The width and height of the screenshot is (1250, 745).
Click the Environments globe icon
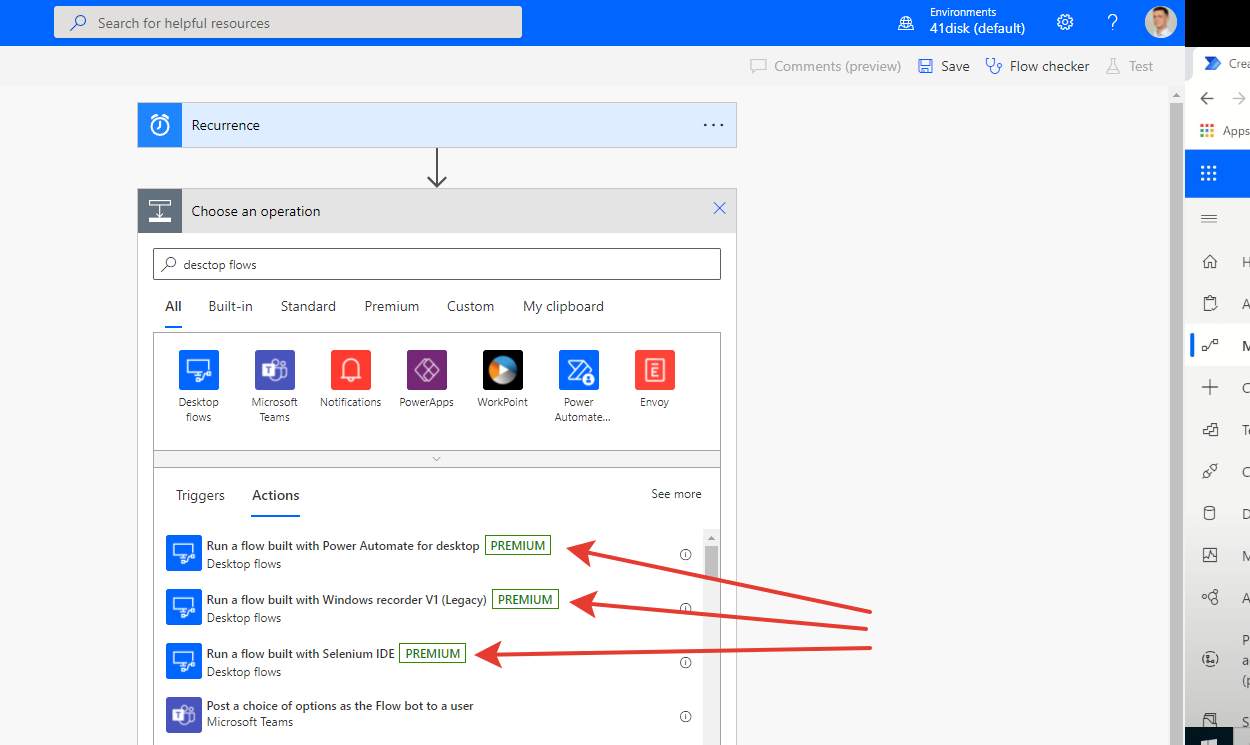906,23
